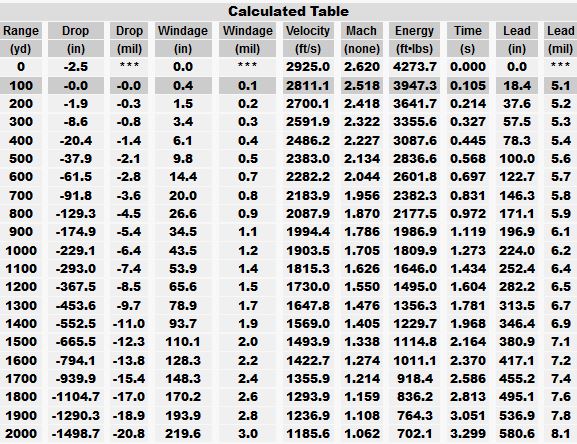The width and height of the screenshot is (577, 444).
Task: Select windage value 43.5 inches
Action: [183, 251]
